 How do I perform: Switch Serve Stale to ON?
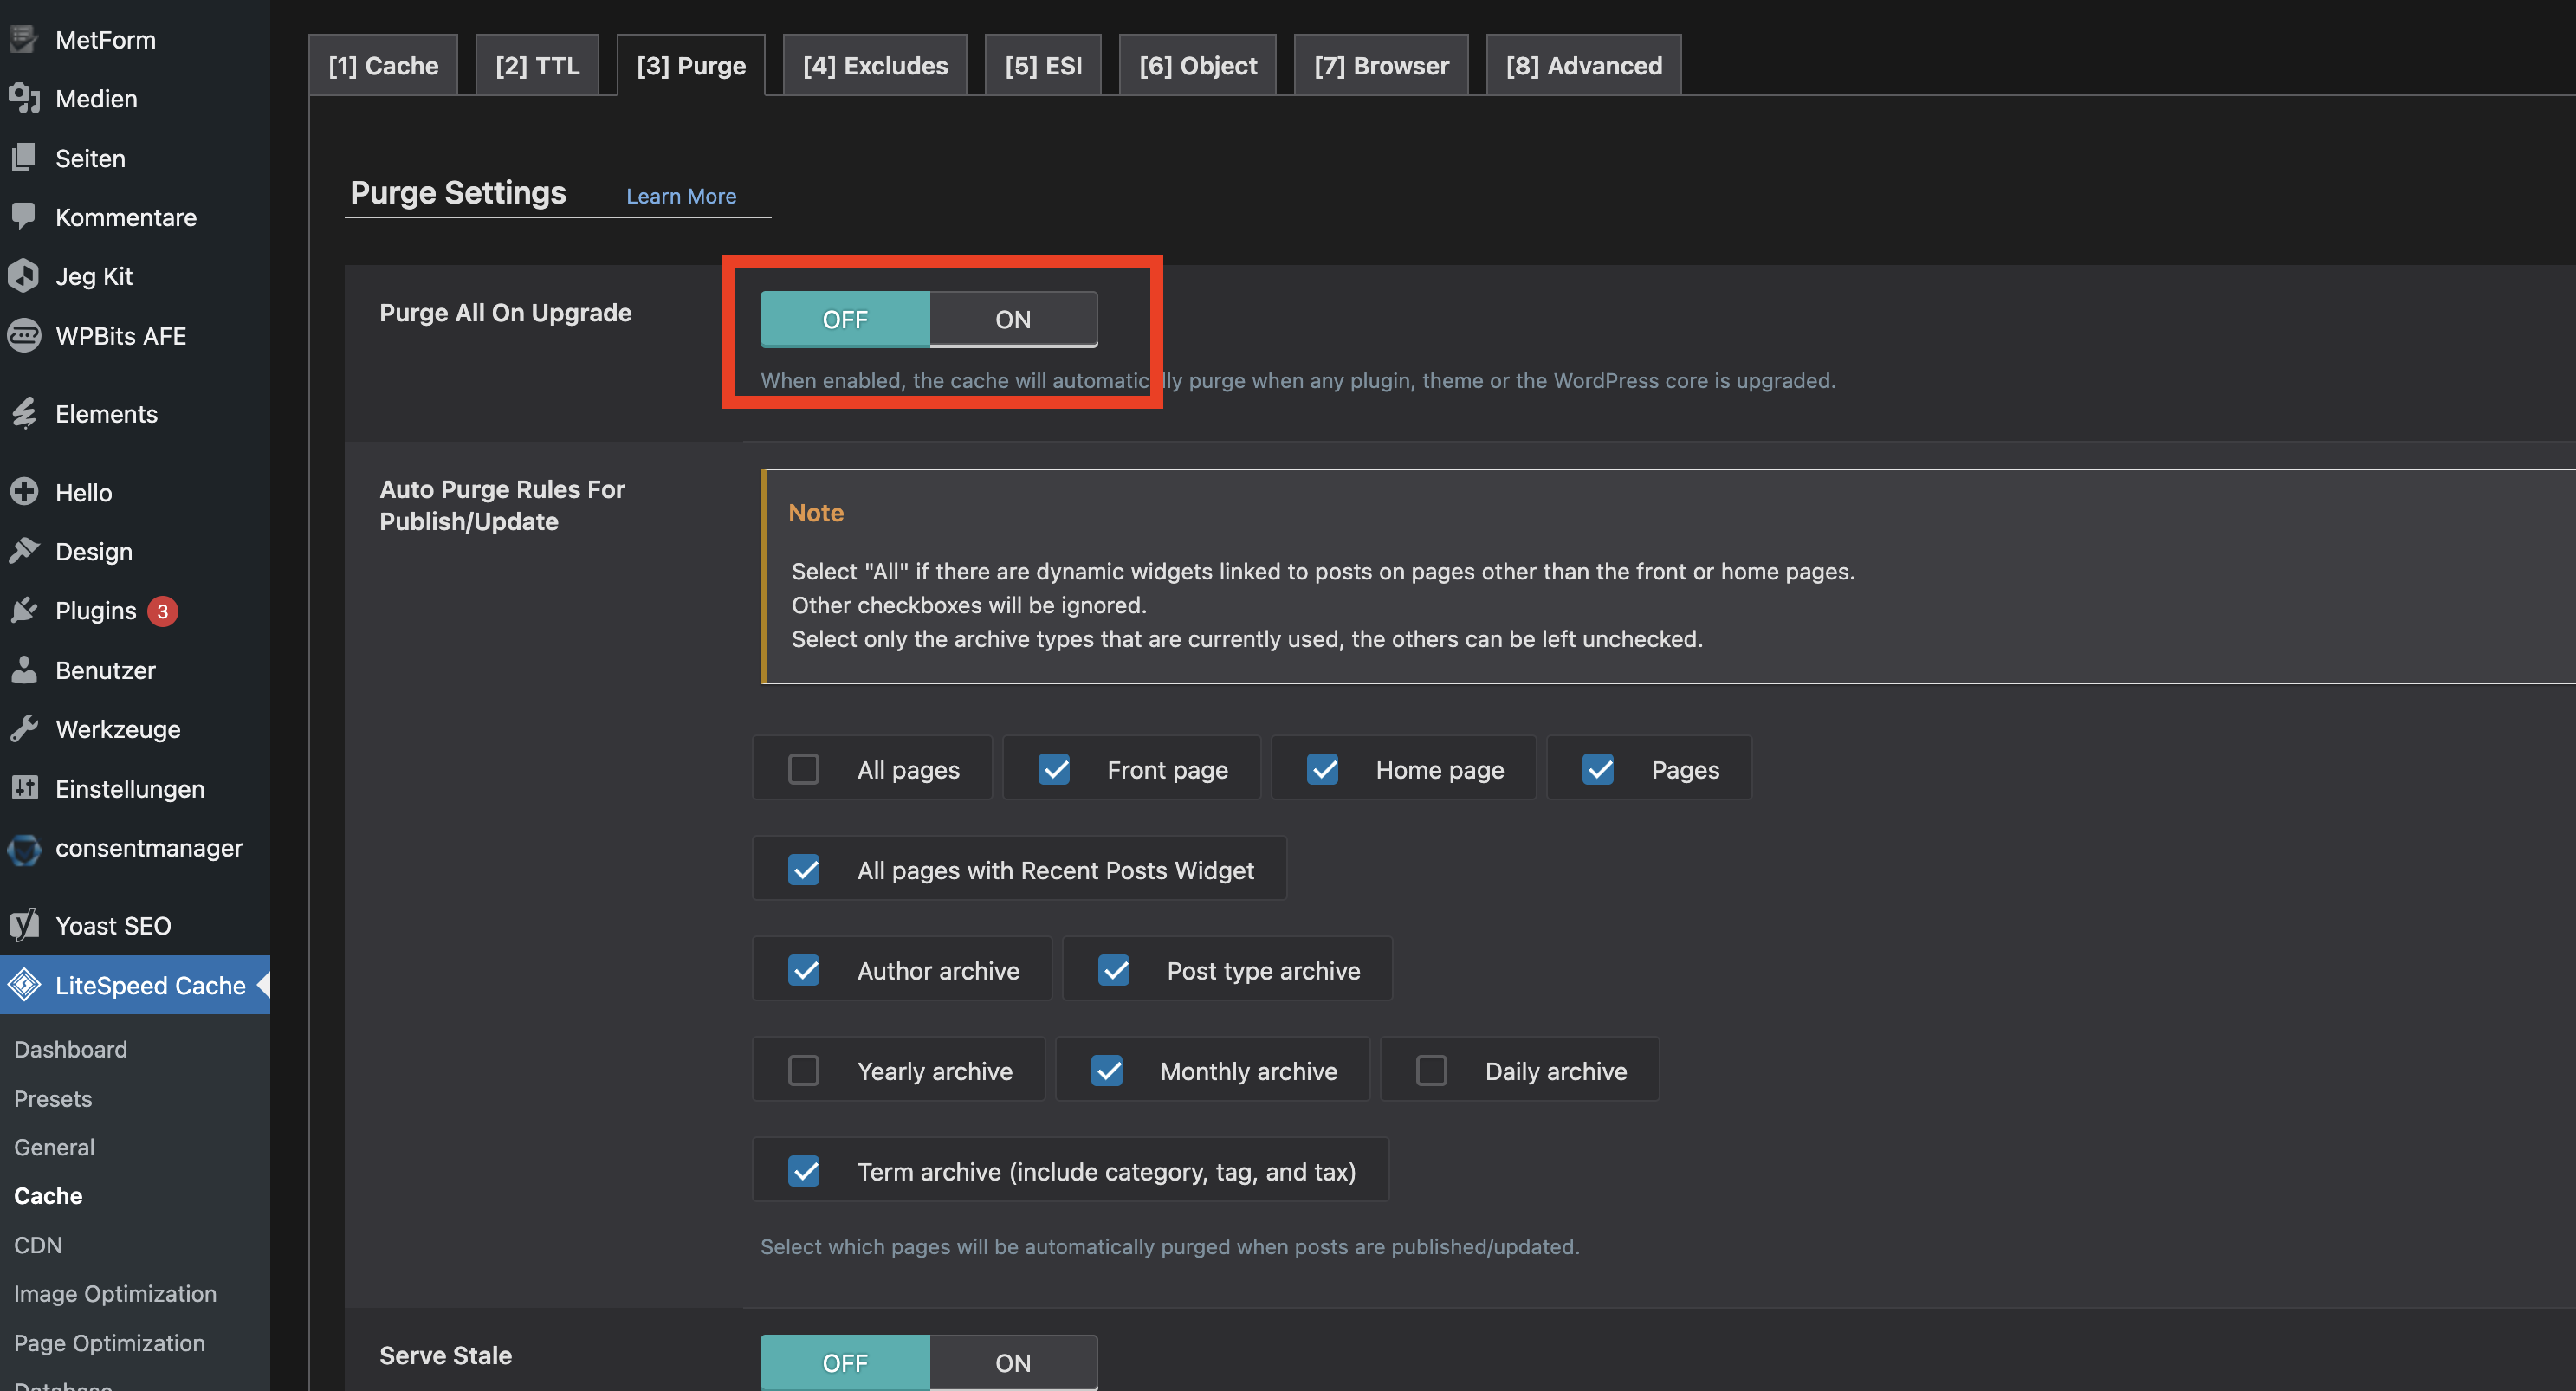[x=1012, y=1362]
